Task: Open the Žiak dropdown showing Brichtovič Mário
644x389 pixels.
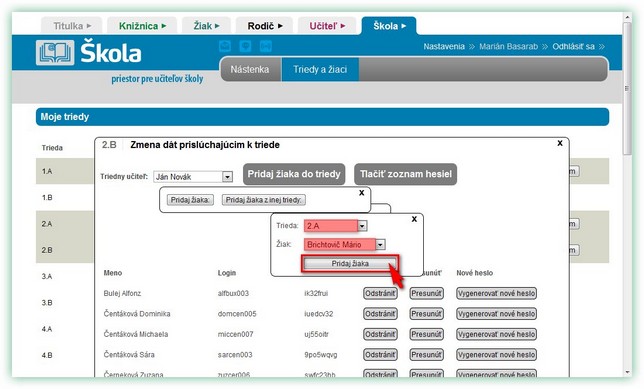Action: pos(380,244)
